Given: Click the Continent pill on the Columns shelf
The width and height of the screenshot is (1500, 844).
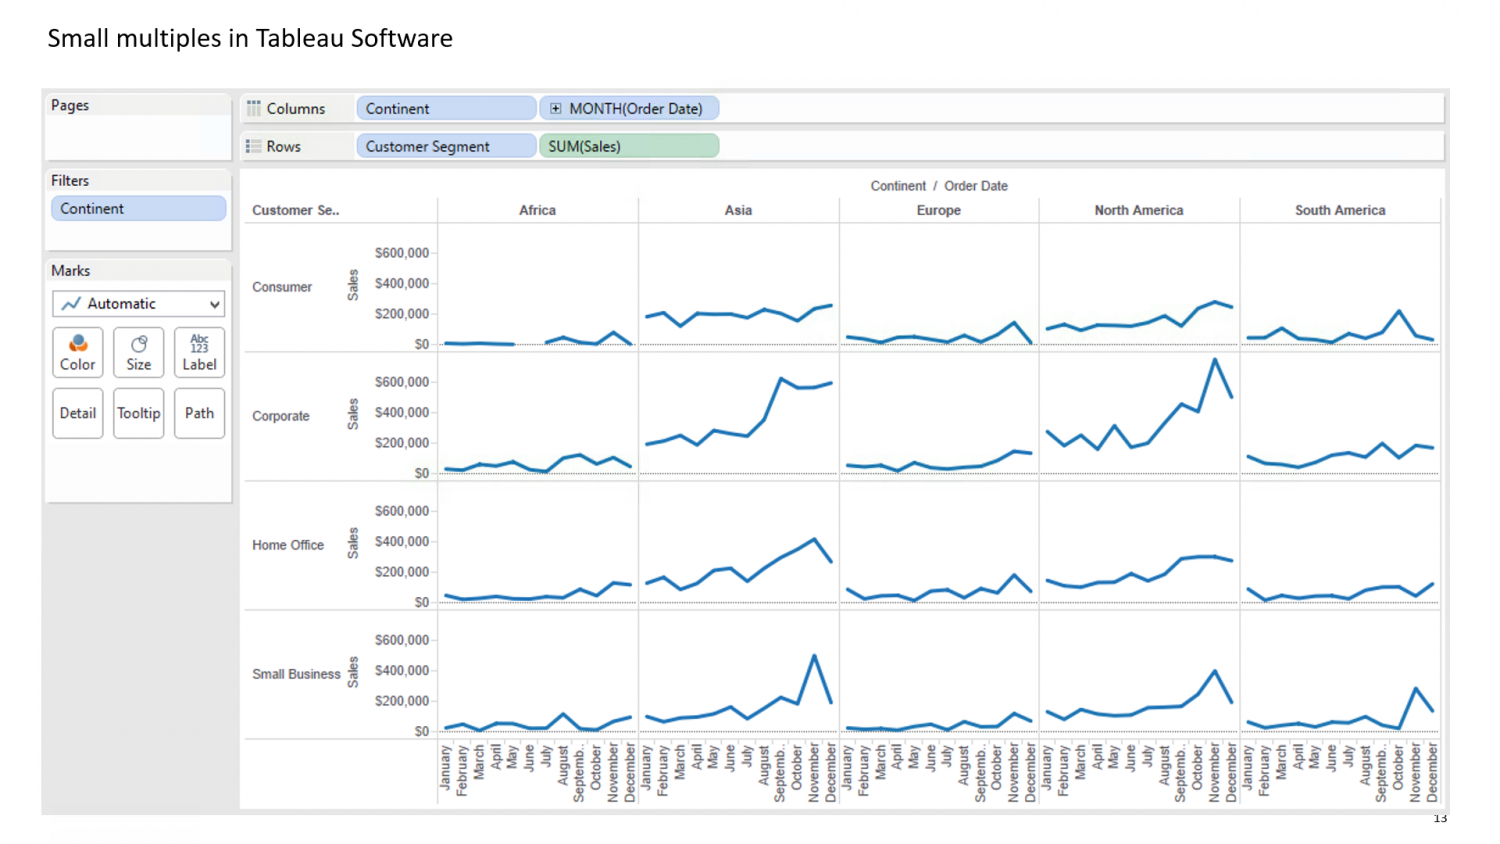Looking at the screenshot, I should tap(445, 108).
